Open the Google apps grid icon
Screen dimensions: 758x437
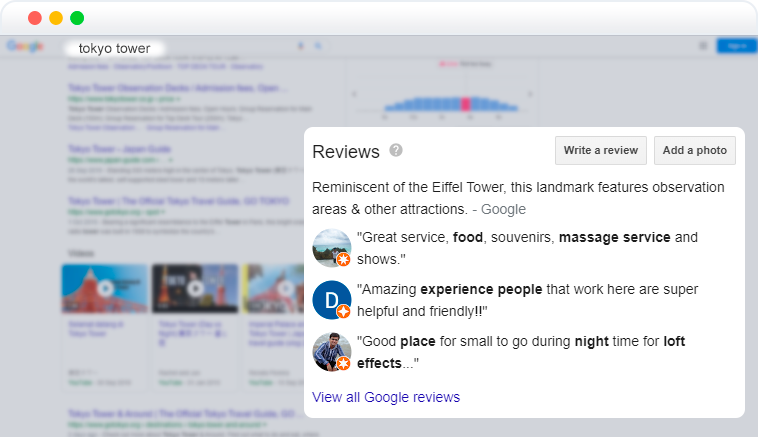coord(703,46)
